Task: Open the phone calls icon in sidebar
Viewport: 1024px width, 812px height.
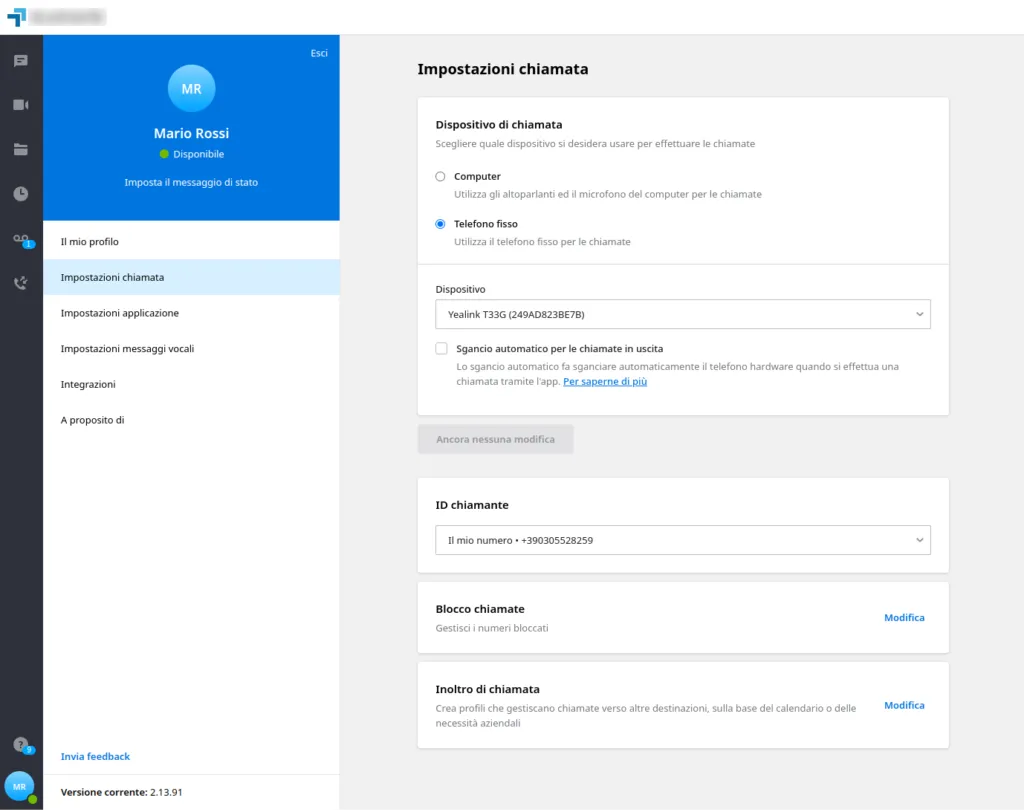Action: point(21,283)
